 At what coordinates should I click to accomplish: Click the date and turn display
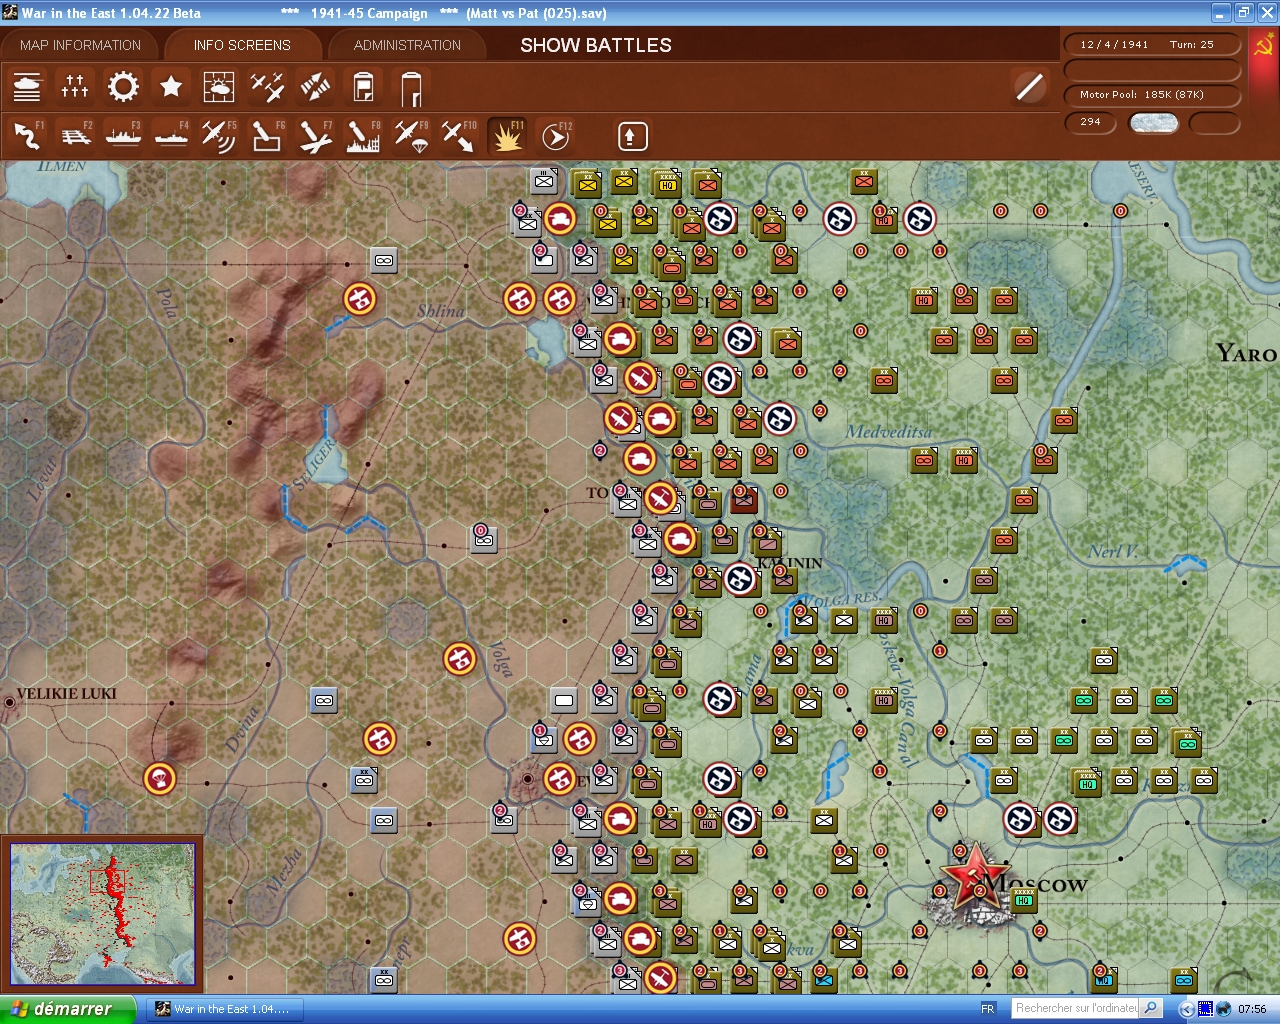click(x=1151, y=45)
